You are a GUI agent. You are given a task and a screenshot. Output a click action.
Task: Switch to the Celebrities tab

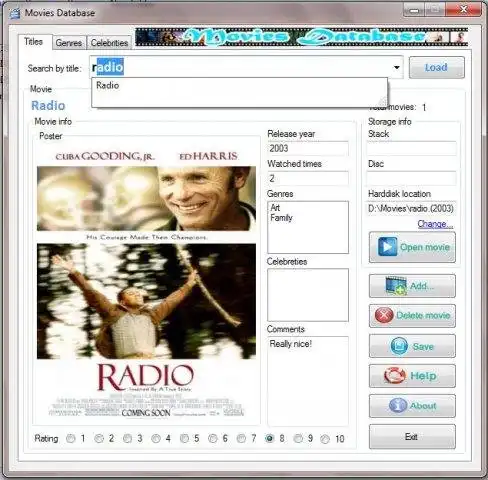[x=109, y=43]
